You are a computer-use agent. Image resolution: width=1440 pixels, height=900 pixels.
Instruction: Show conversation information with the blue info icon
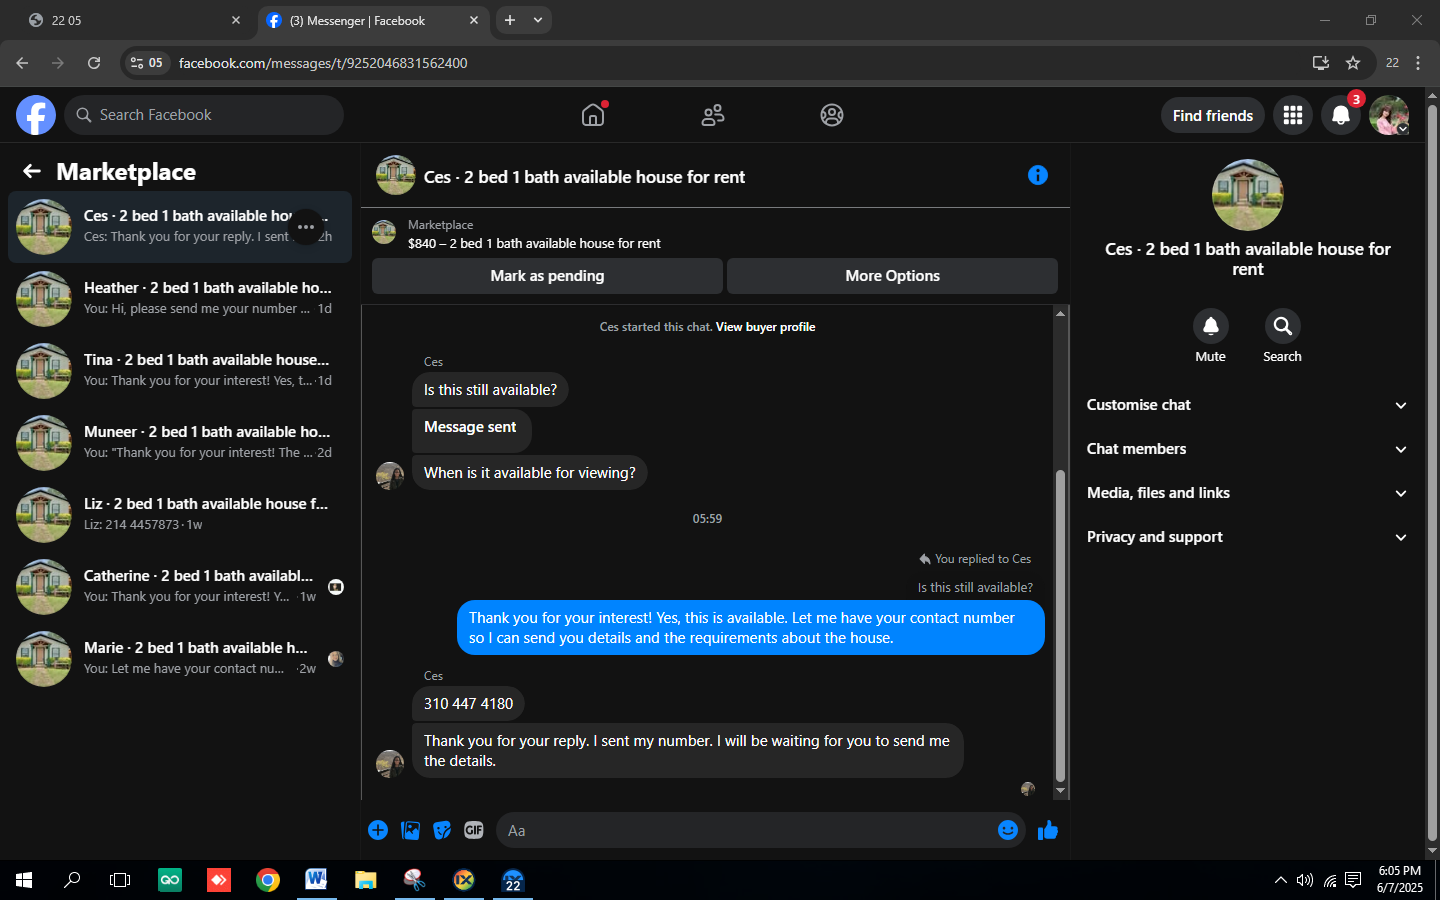(1038, 175)
